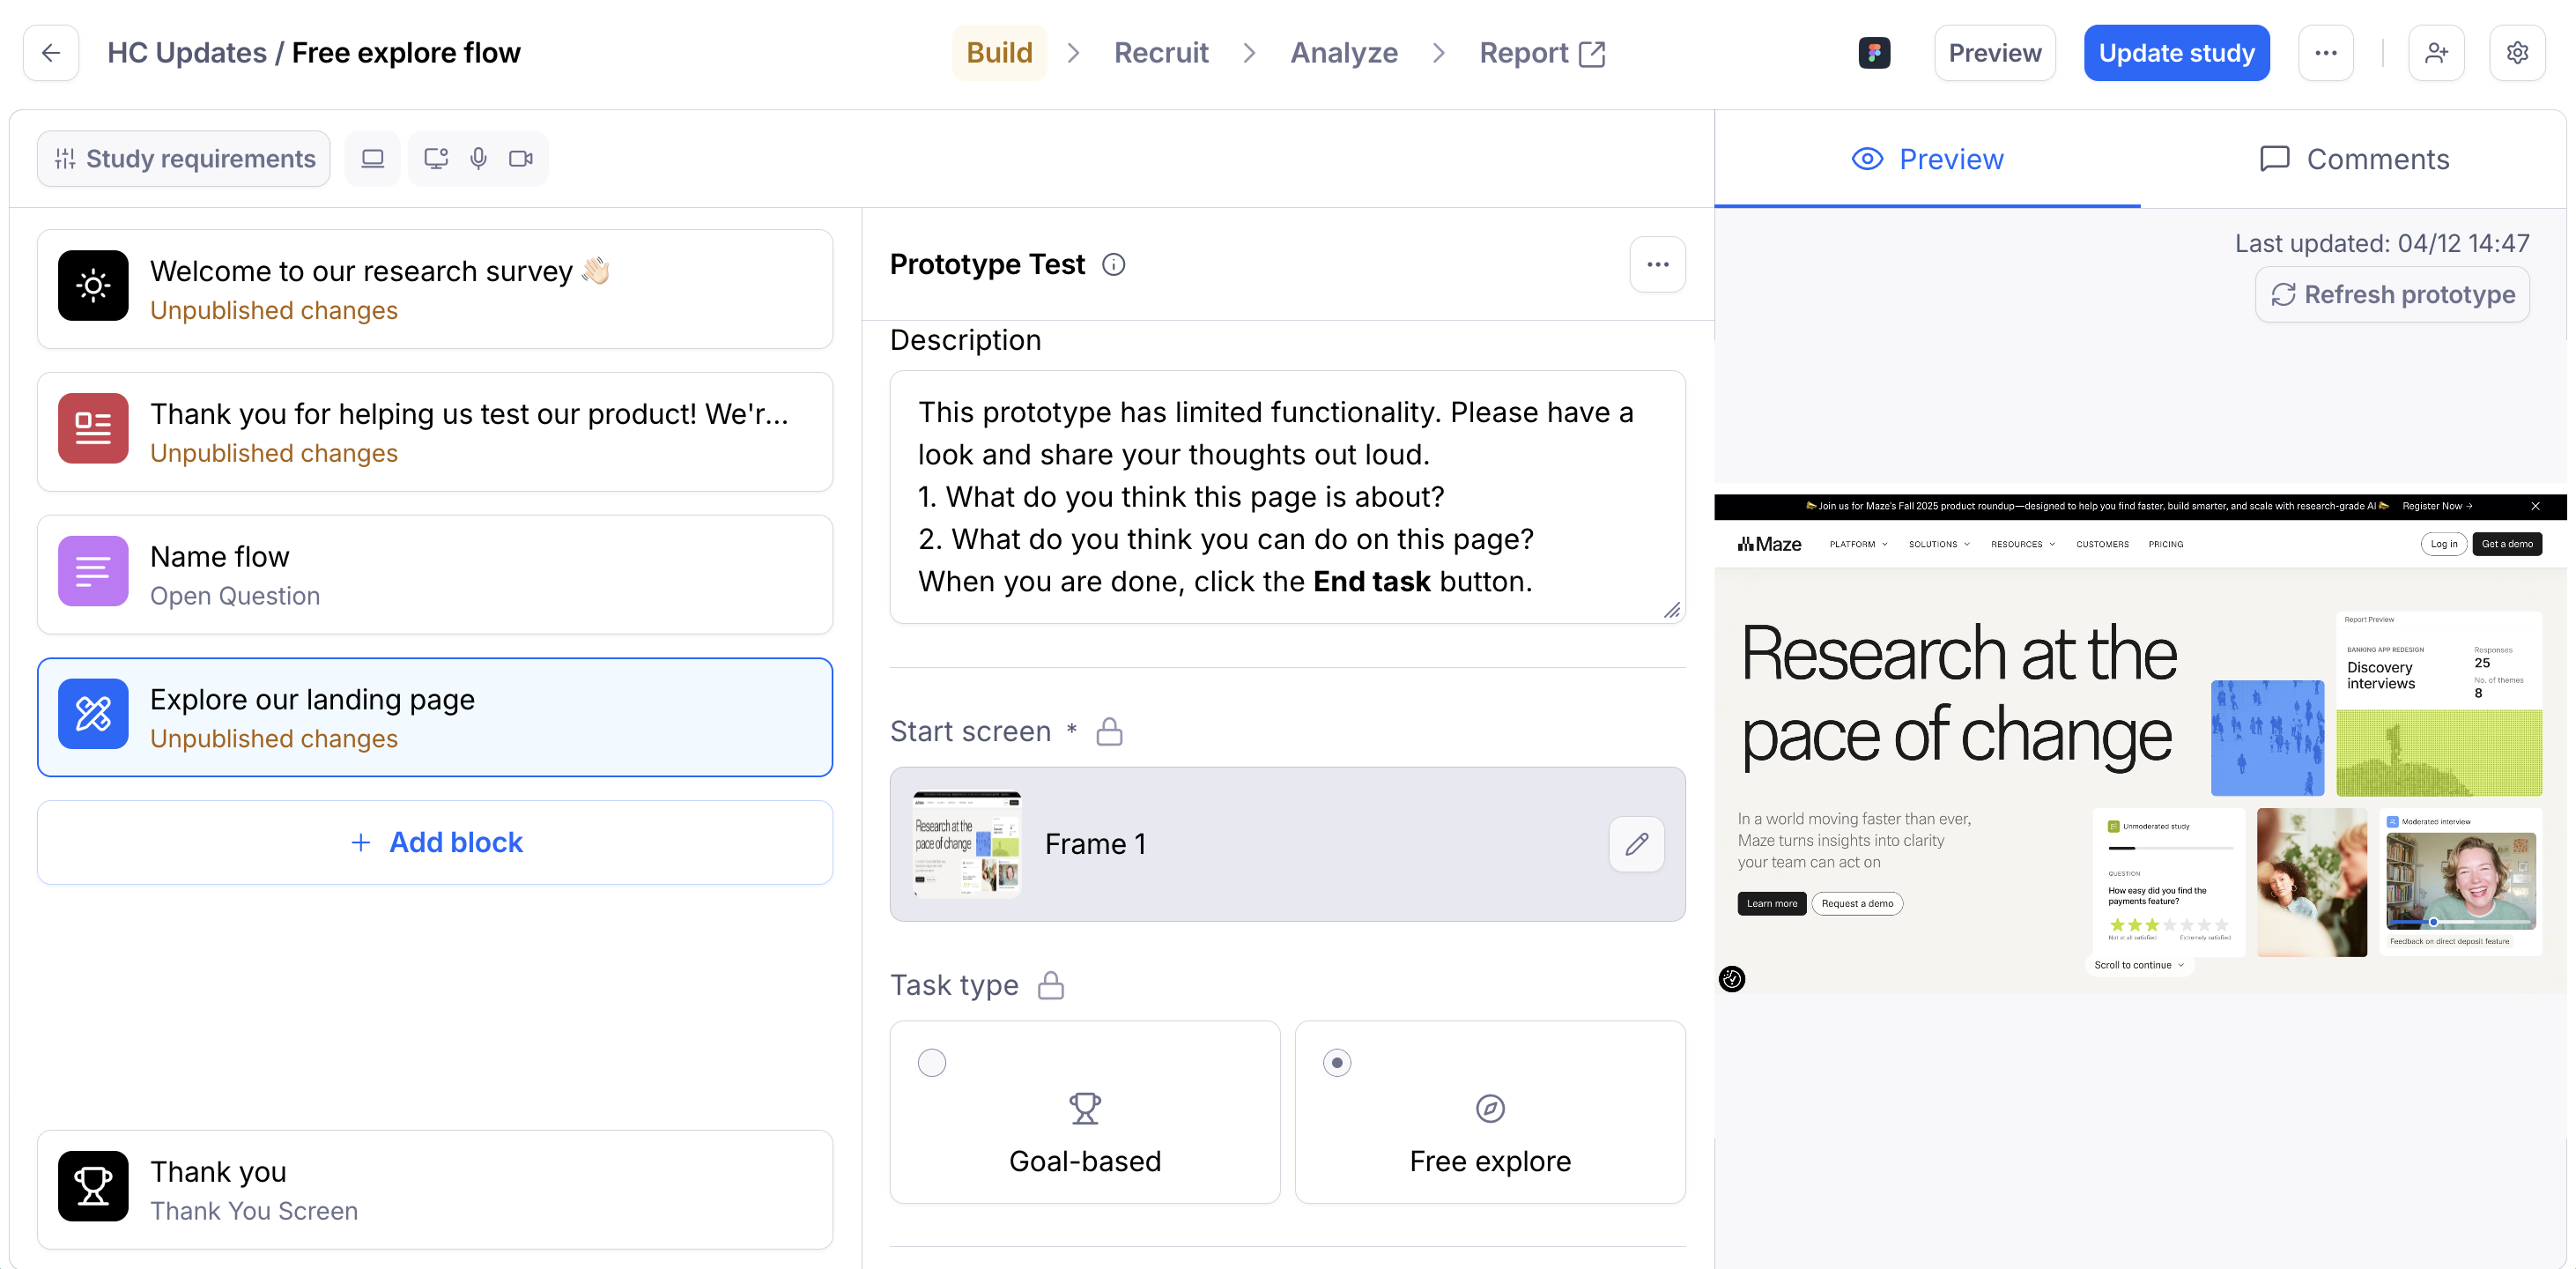Click the back arrow button

(51, 53)
